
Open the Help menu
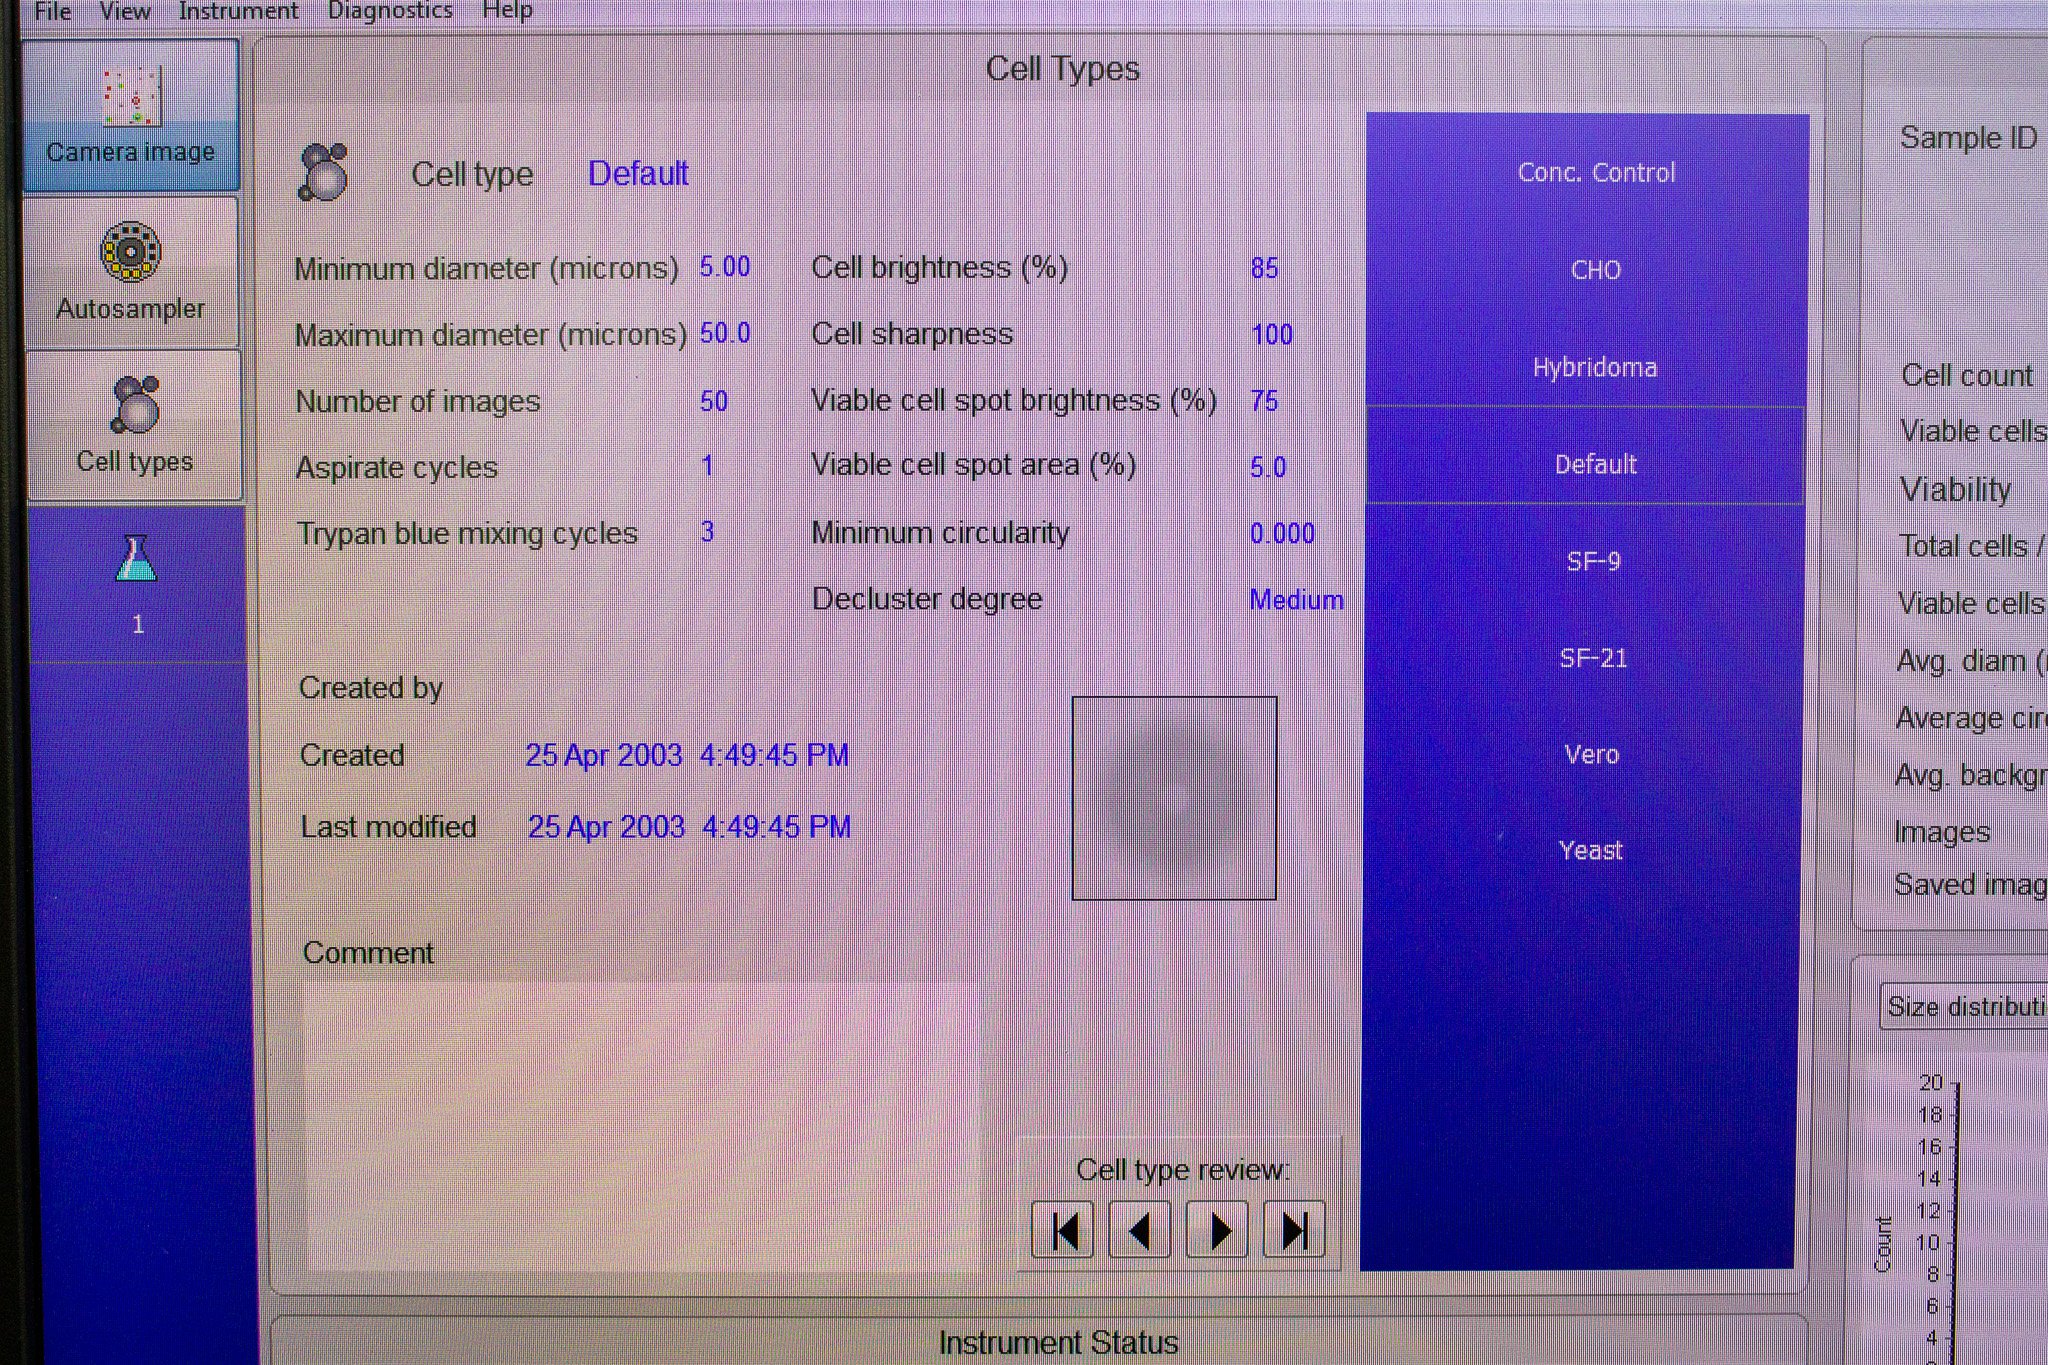tap(507, 11)
